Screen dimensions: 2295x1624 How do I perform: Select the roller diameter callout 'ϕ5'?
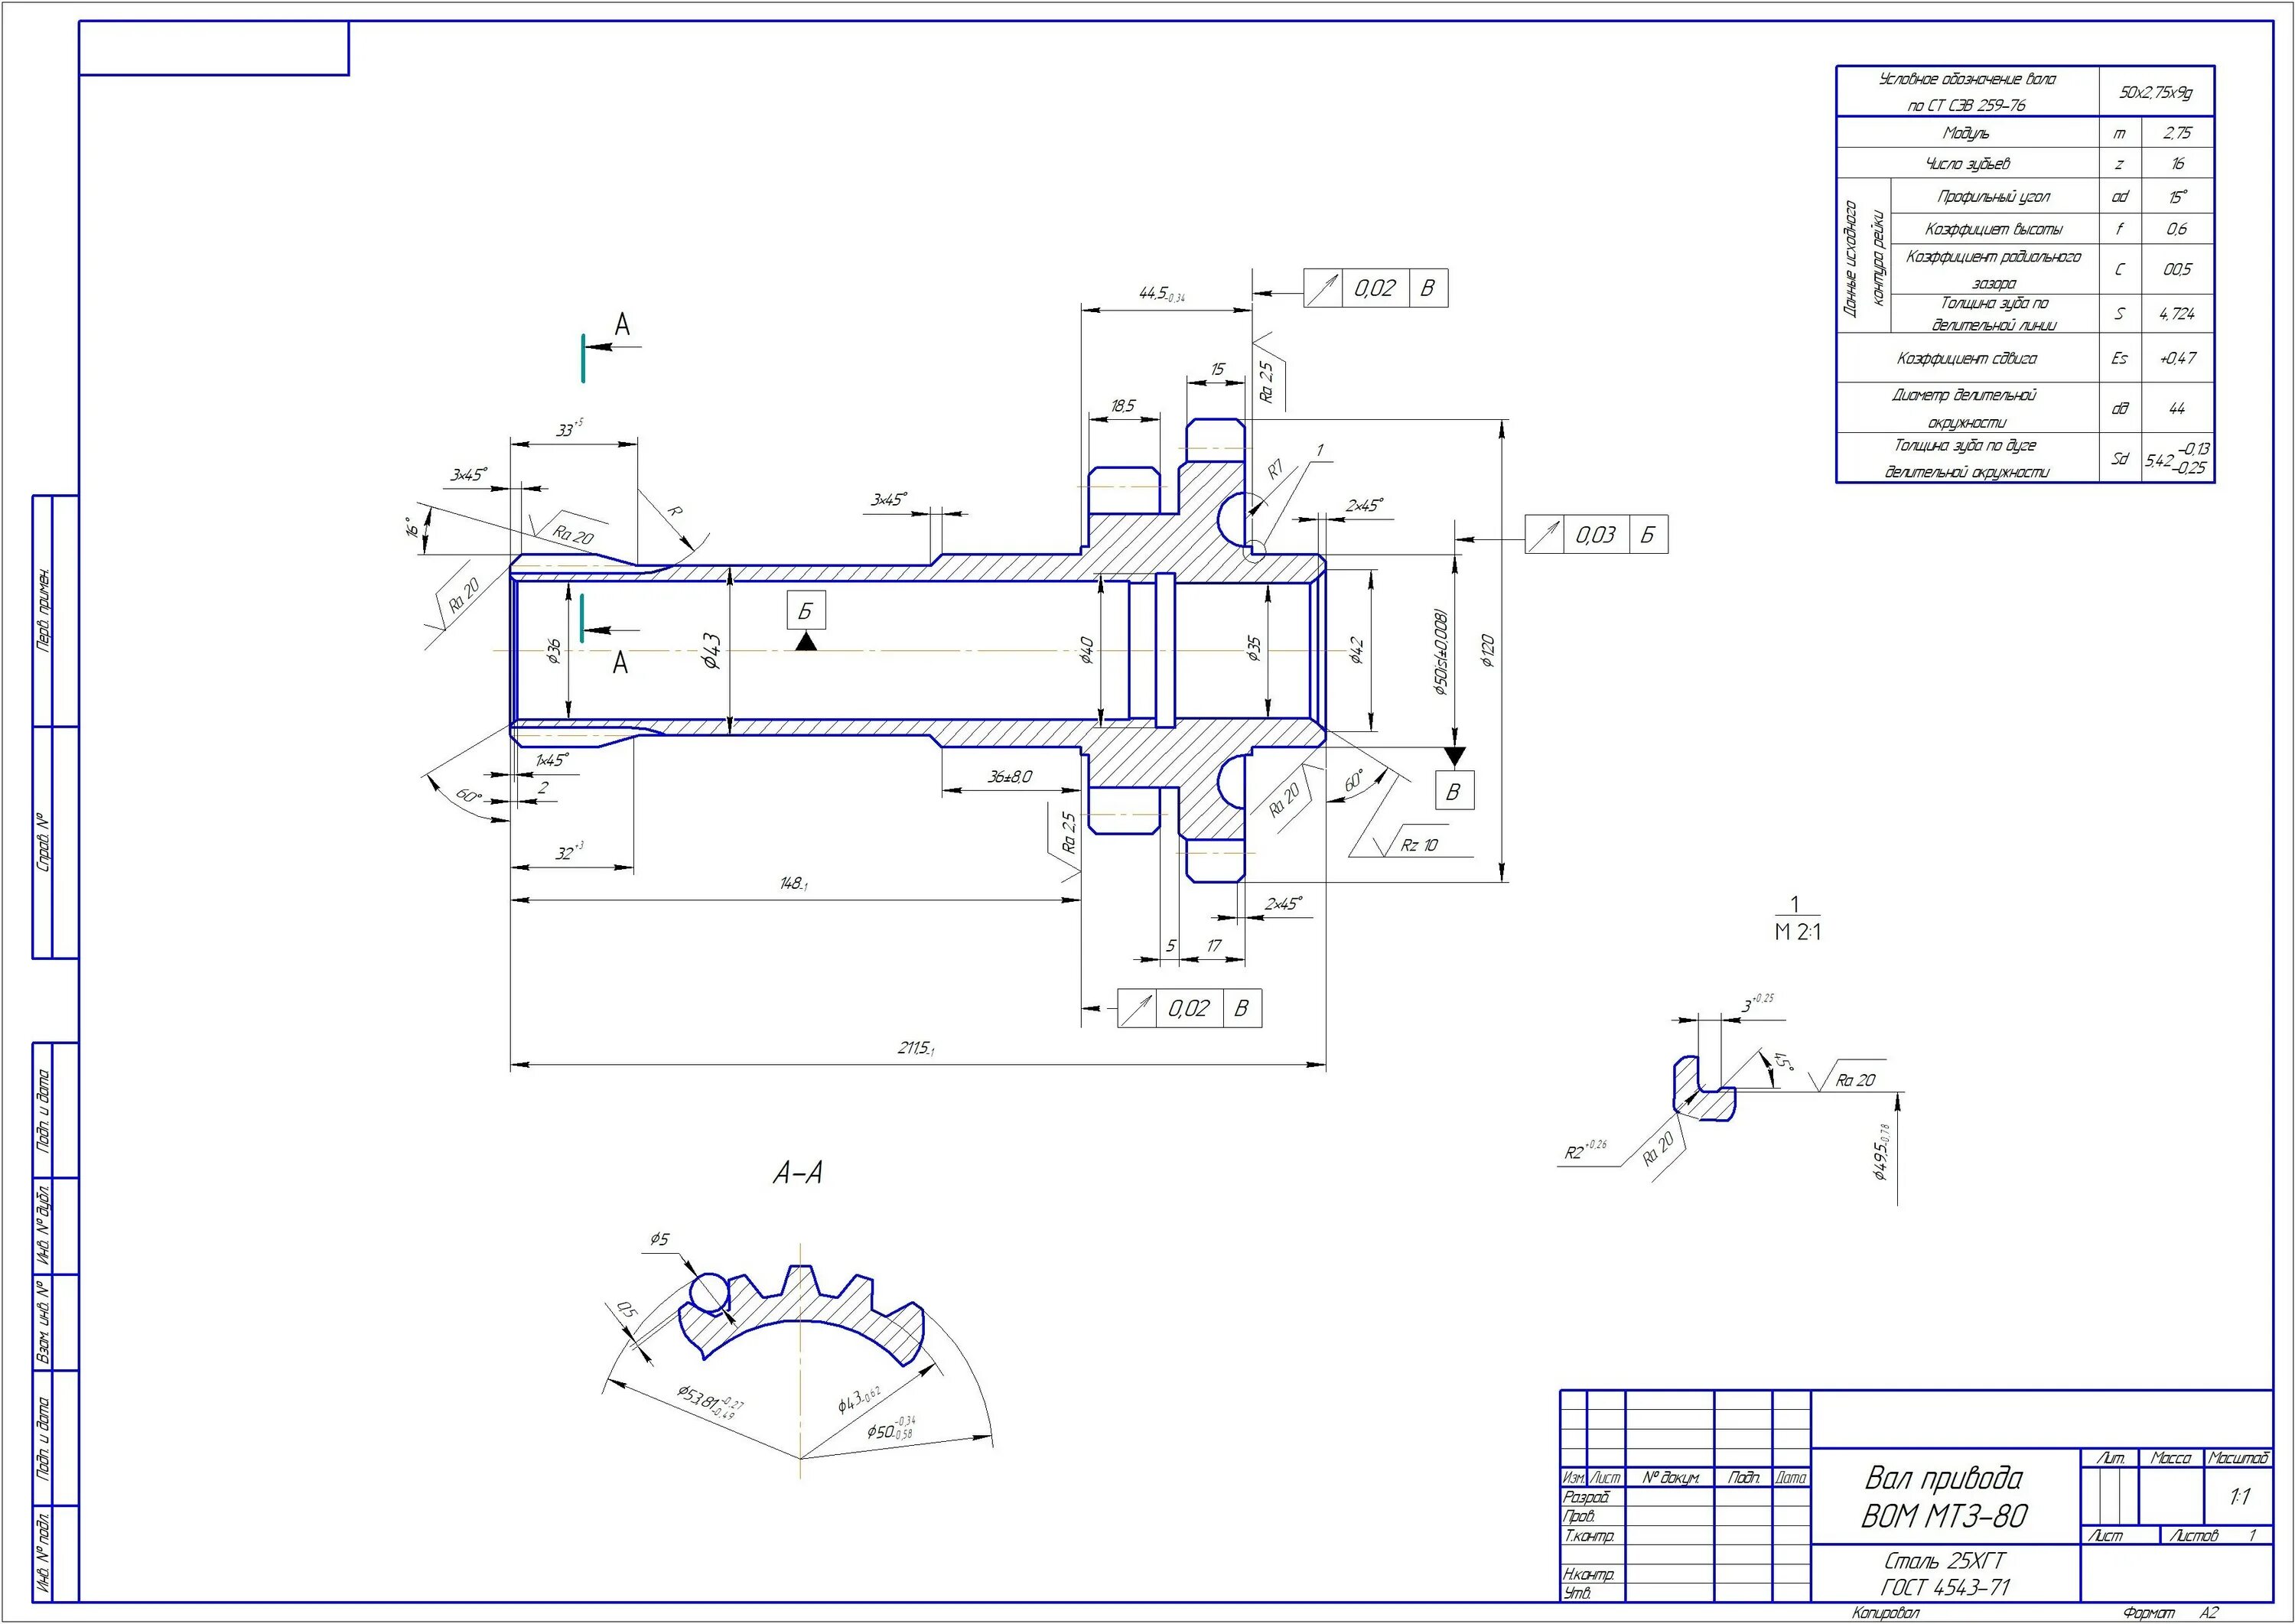659,1240
